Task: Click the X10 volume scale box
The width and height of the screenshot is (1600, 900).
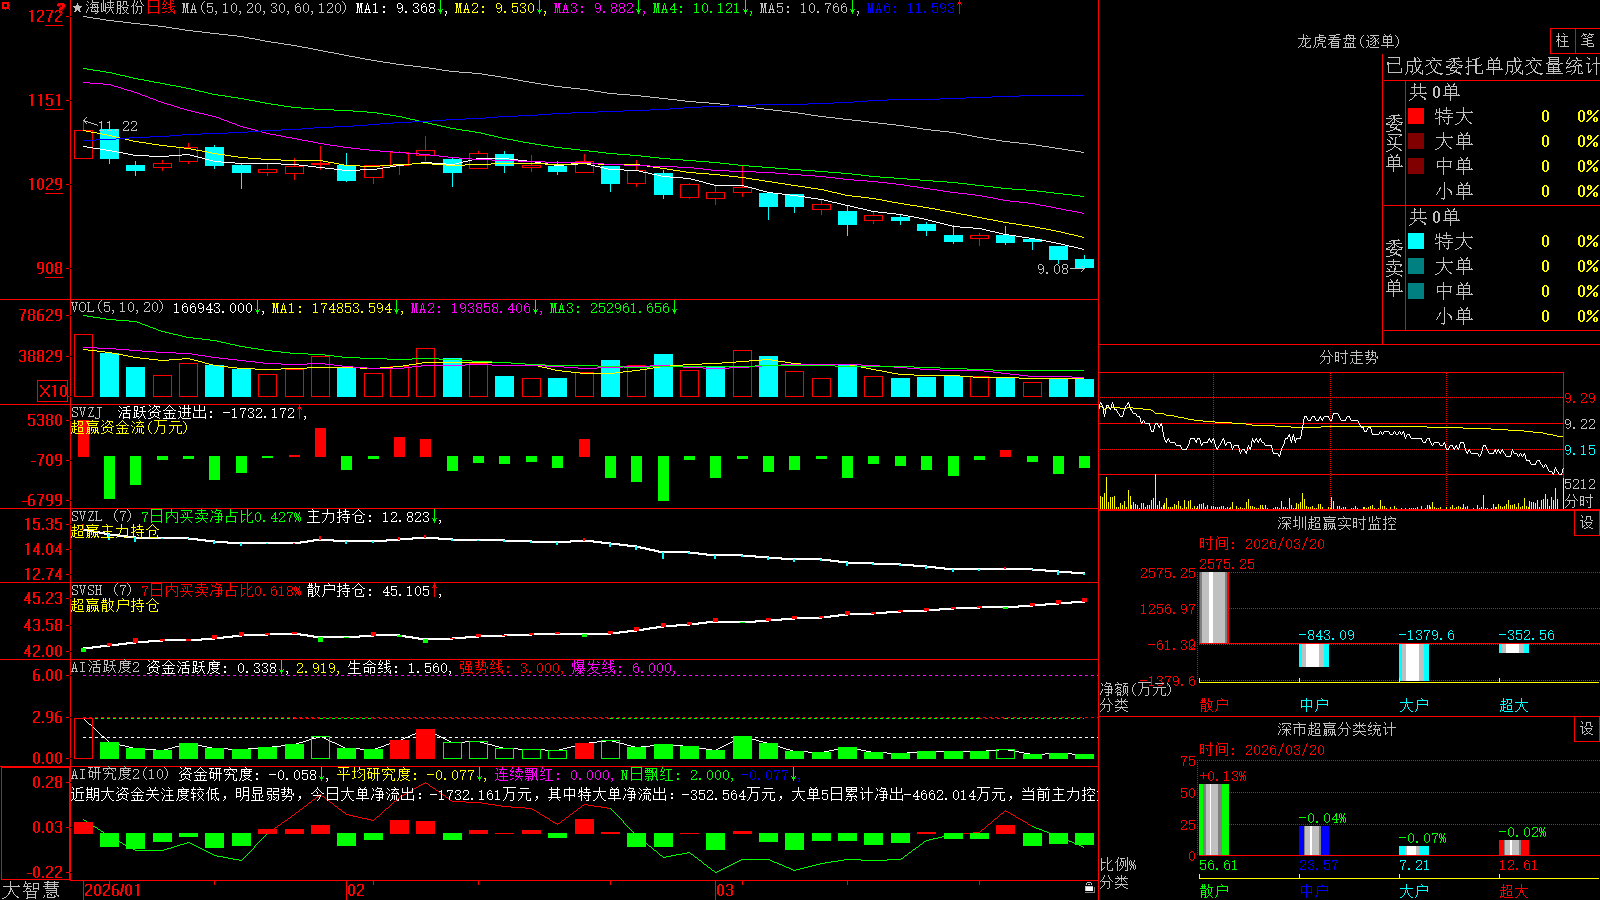Action: point(53,391)
